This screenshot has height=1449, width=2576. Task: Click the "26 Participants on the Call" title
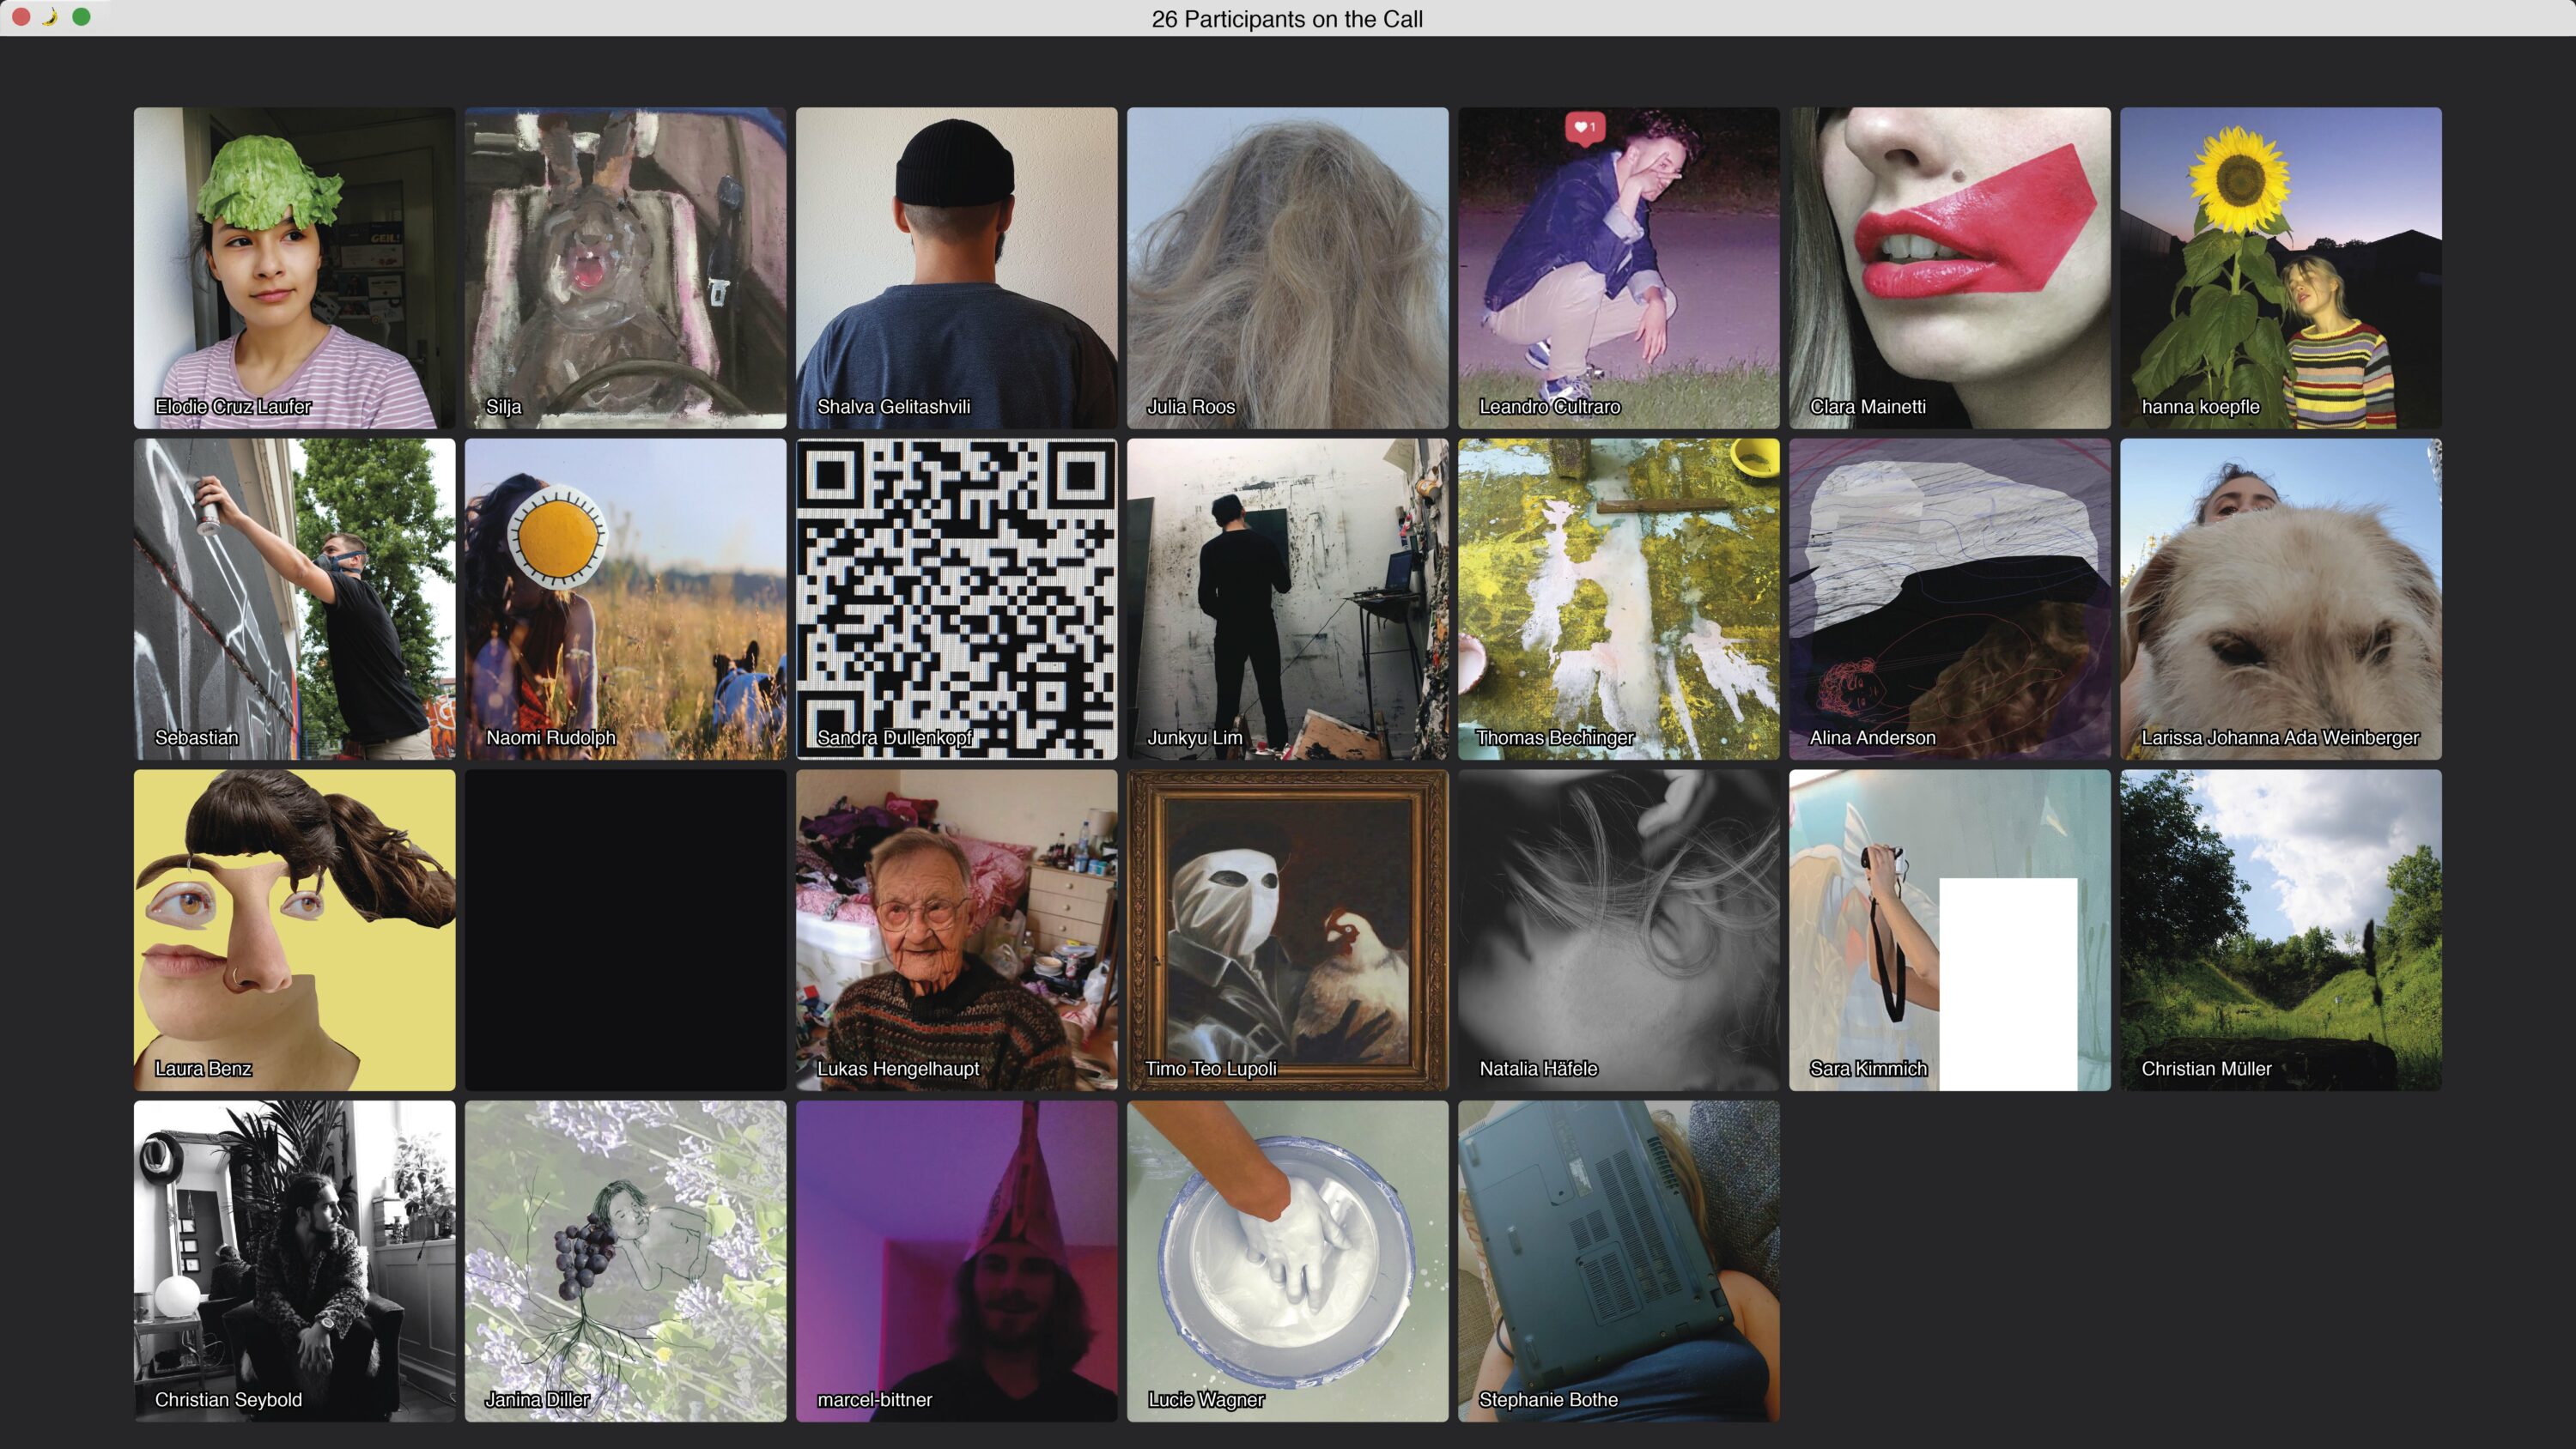[x=1287, y=19]
